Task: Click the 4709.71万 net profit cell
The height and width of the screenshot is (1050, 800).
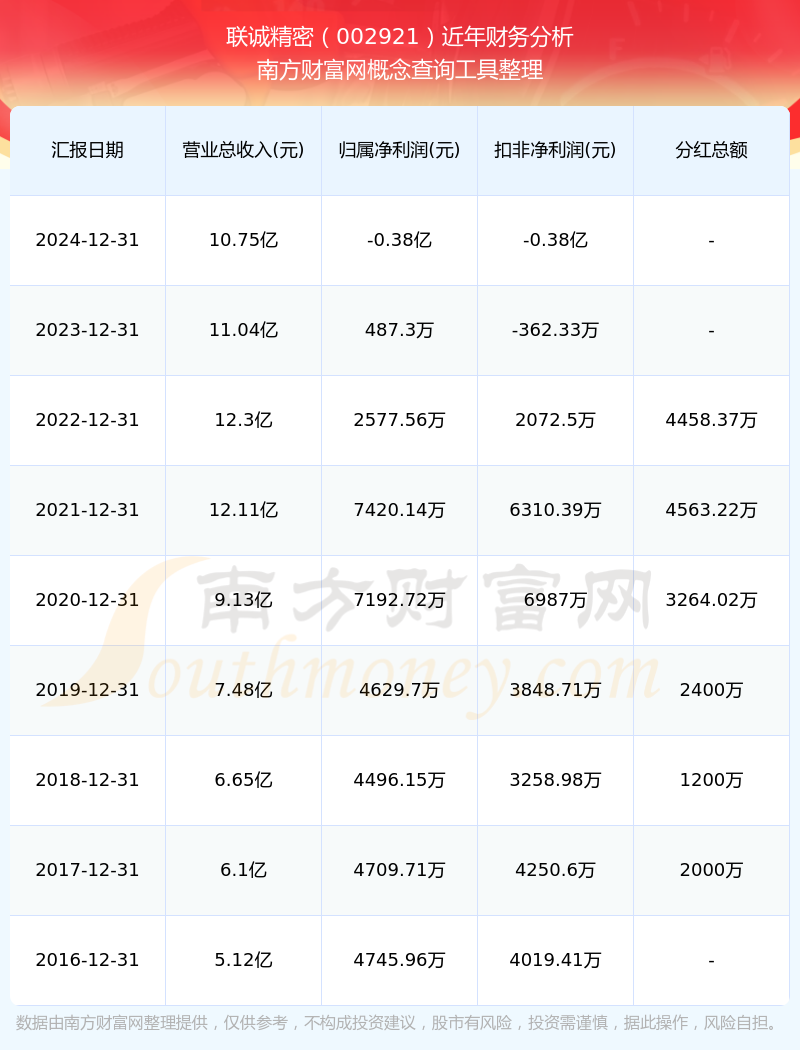Action: [399, 870]
